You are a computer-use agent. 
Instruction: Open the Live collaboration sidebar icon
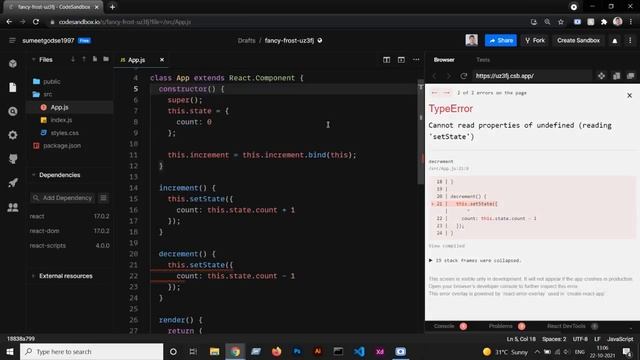(13, 207)
